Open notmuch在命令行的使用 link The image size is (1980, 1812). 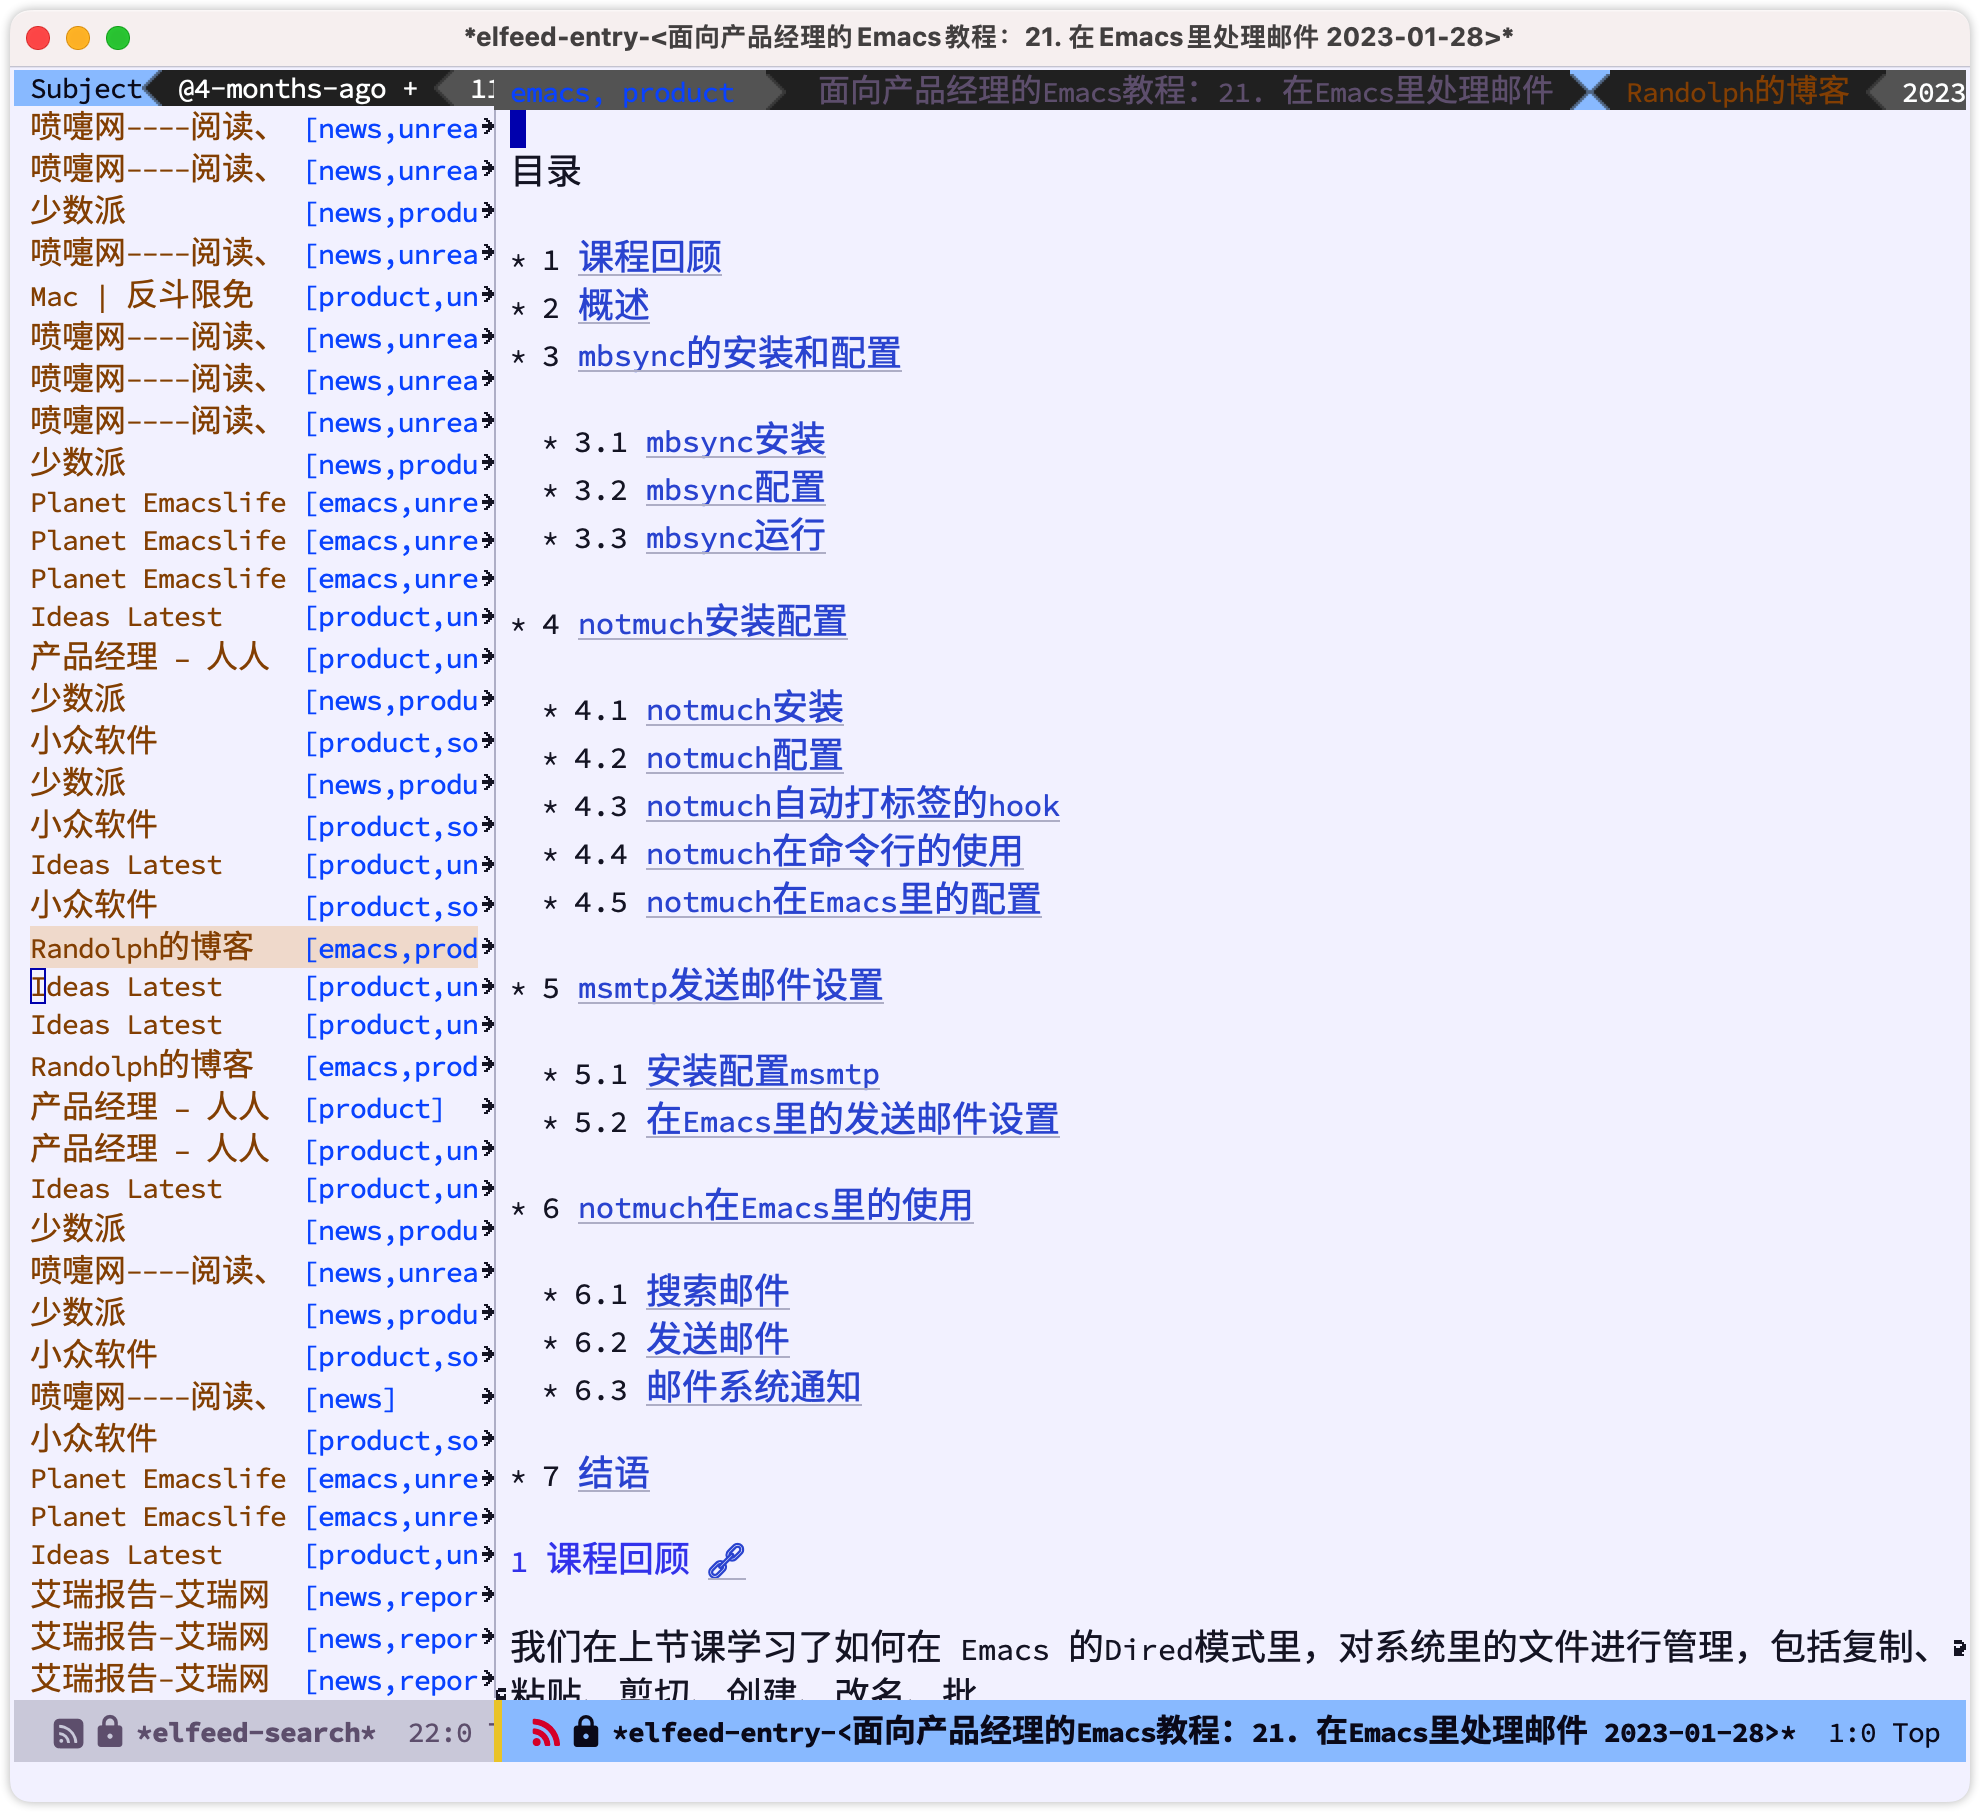[834, 852]
